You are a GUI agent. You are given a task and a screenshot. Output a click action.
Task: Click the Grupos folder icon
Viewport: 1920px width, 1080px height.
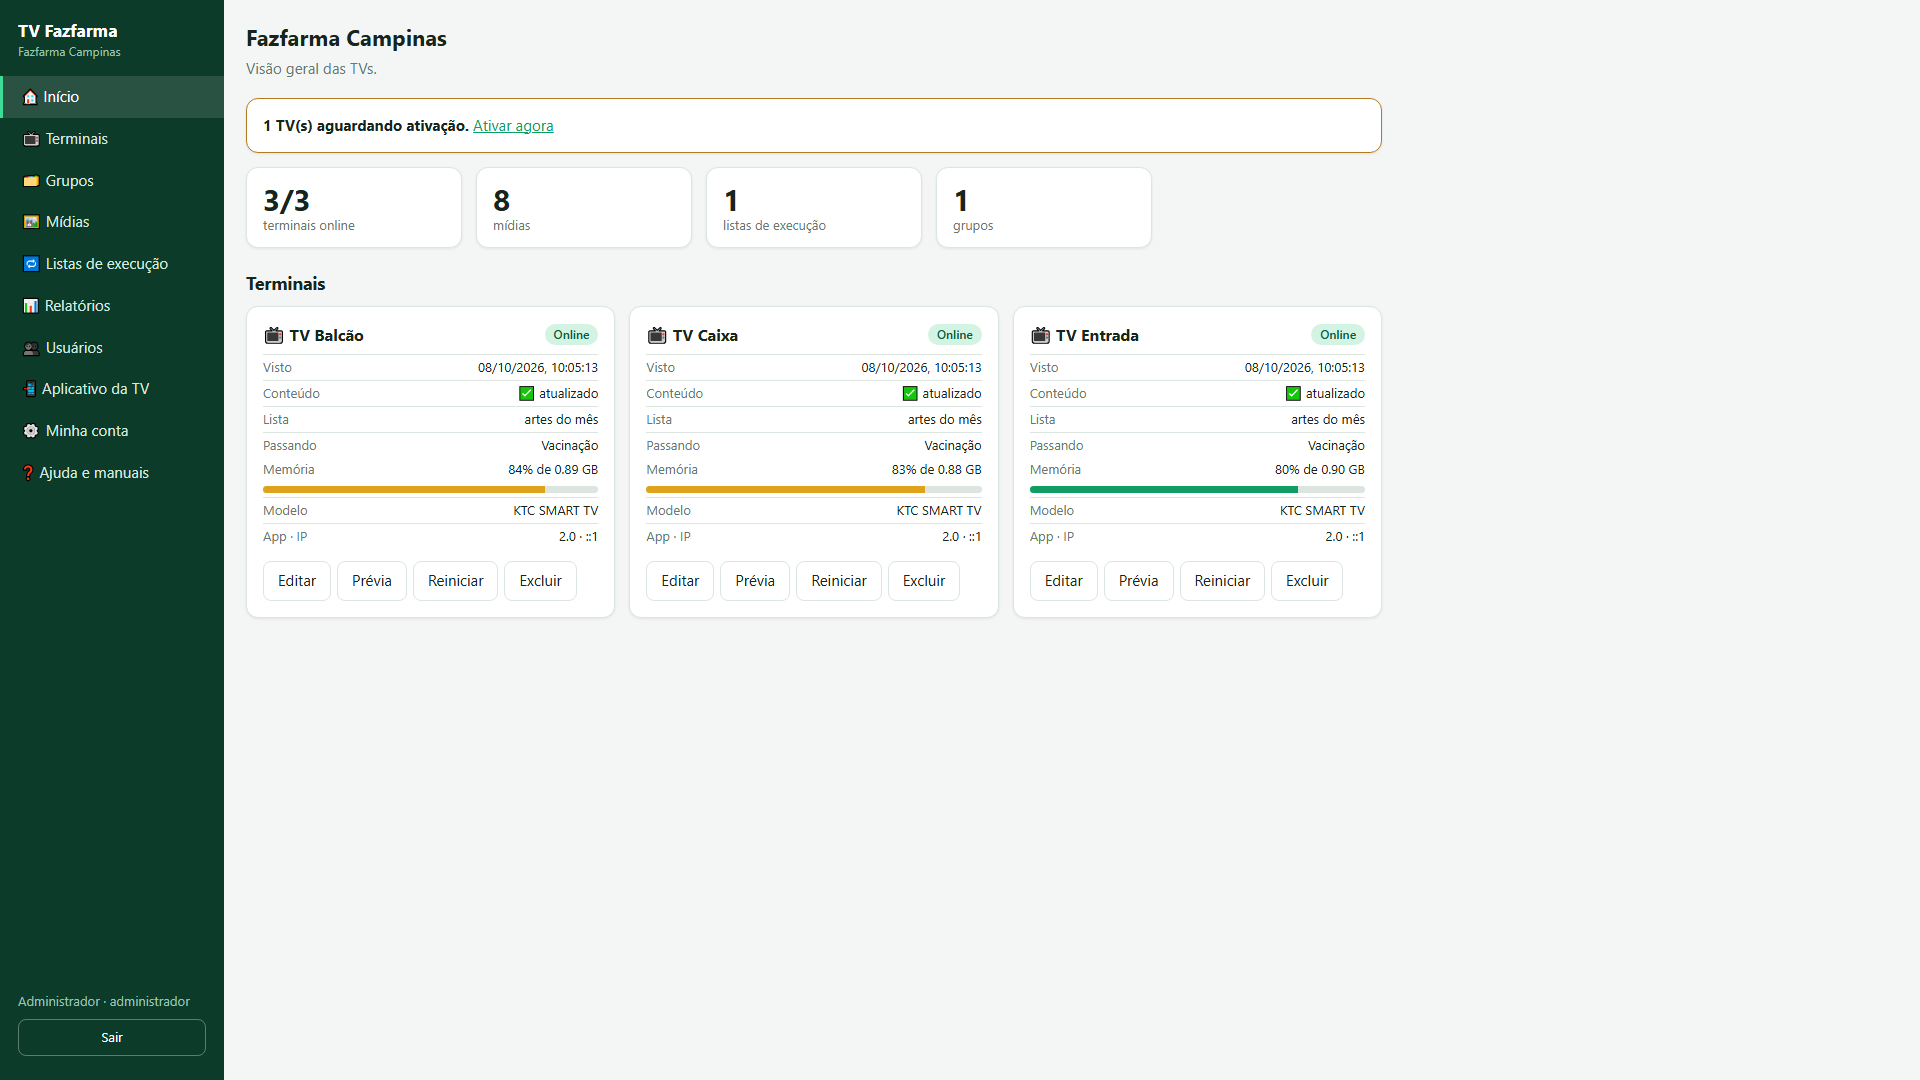coord(31,181)
